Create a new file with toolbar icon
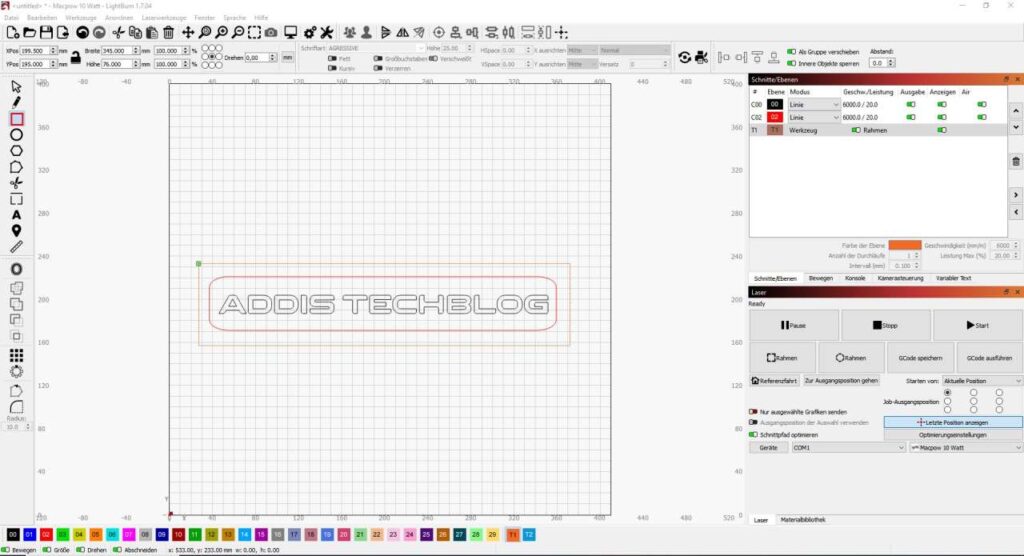1024x556 pixels. (12, 32)
